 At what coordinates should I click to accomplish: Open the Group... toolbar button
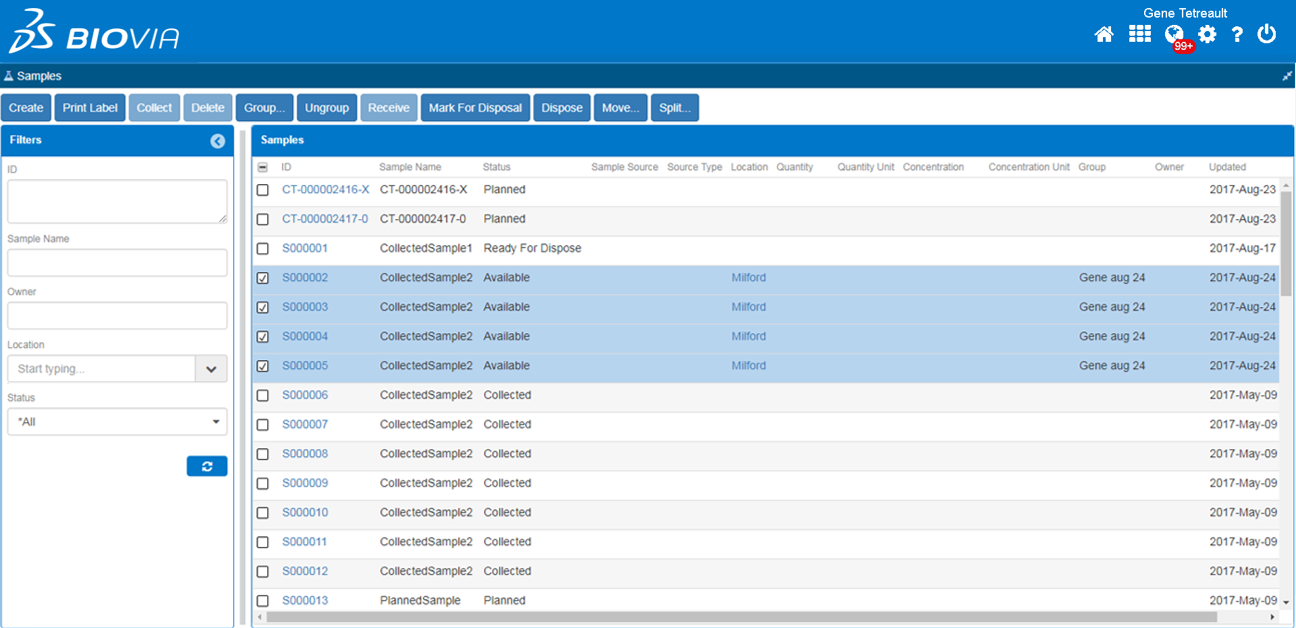click(265, 108)
